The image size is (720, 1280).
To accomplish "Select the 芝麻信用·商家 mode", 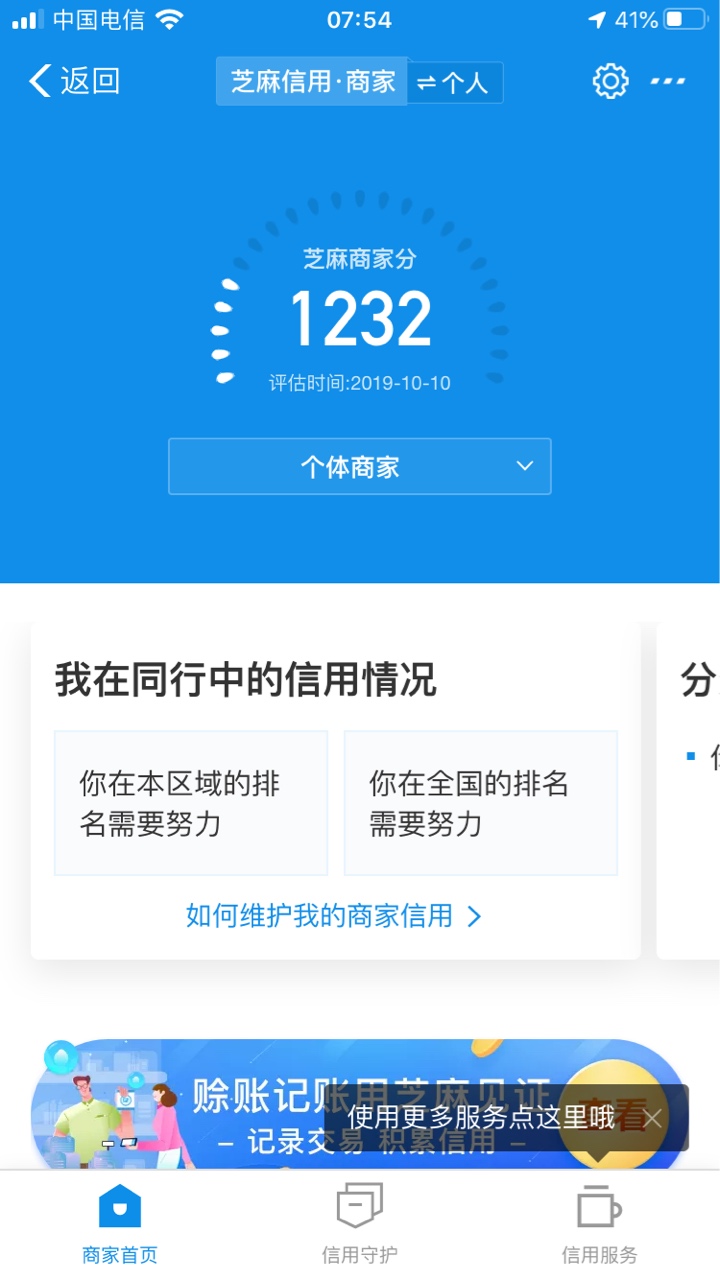I will pyautogui.click(x=313, y=81).
